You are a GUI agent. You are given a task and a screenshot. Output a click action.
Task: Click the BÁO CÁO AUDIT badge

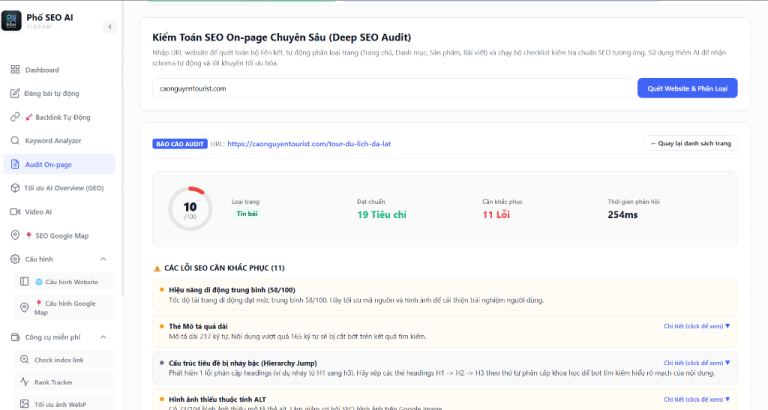(180, 144)
